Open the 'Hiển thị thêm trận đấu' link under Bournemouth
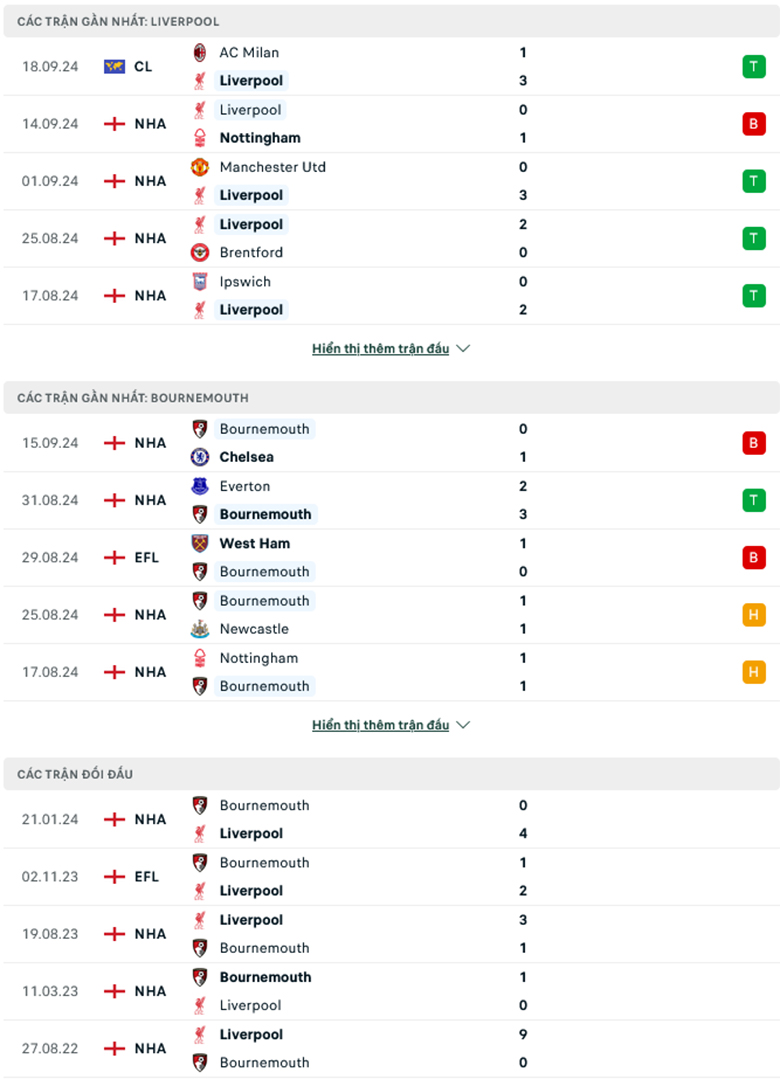The width and height of the screenshot is (780, 1079). click(380, 725)
